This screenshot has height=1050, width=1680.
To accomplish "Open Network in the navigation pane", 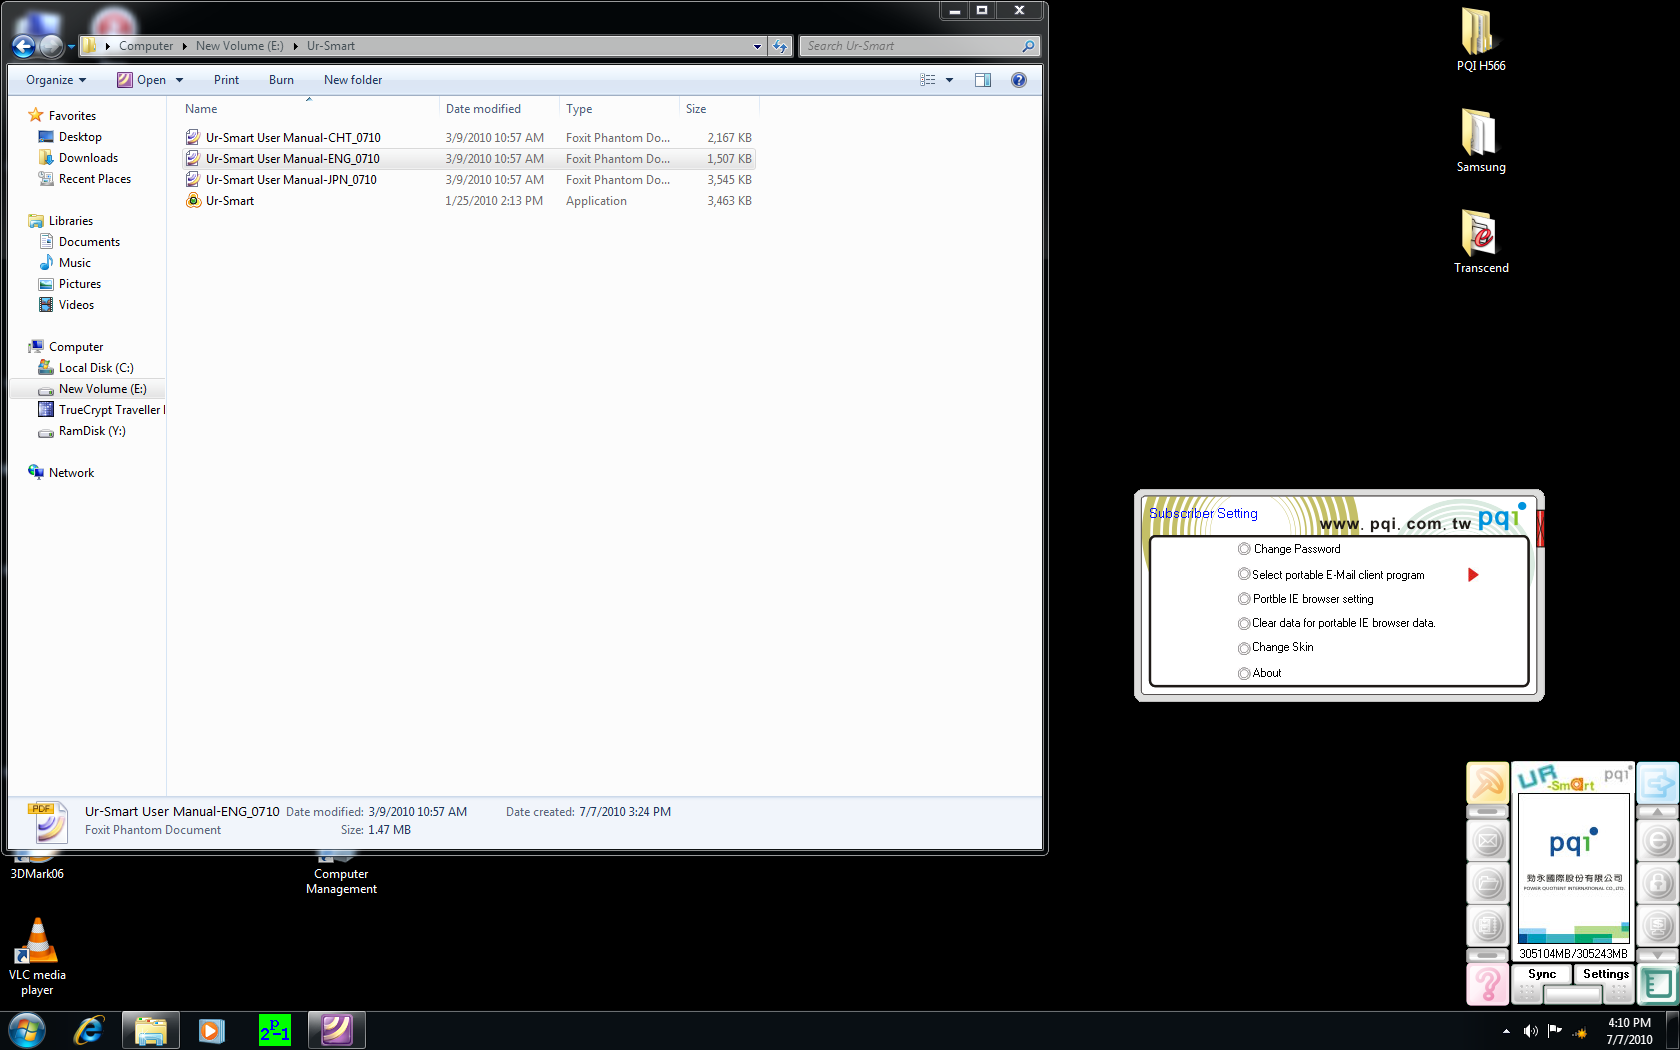I will click(x=71, y=473).
